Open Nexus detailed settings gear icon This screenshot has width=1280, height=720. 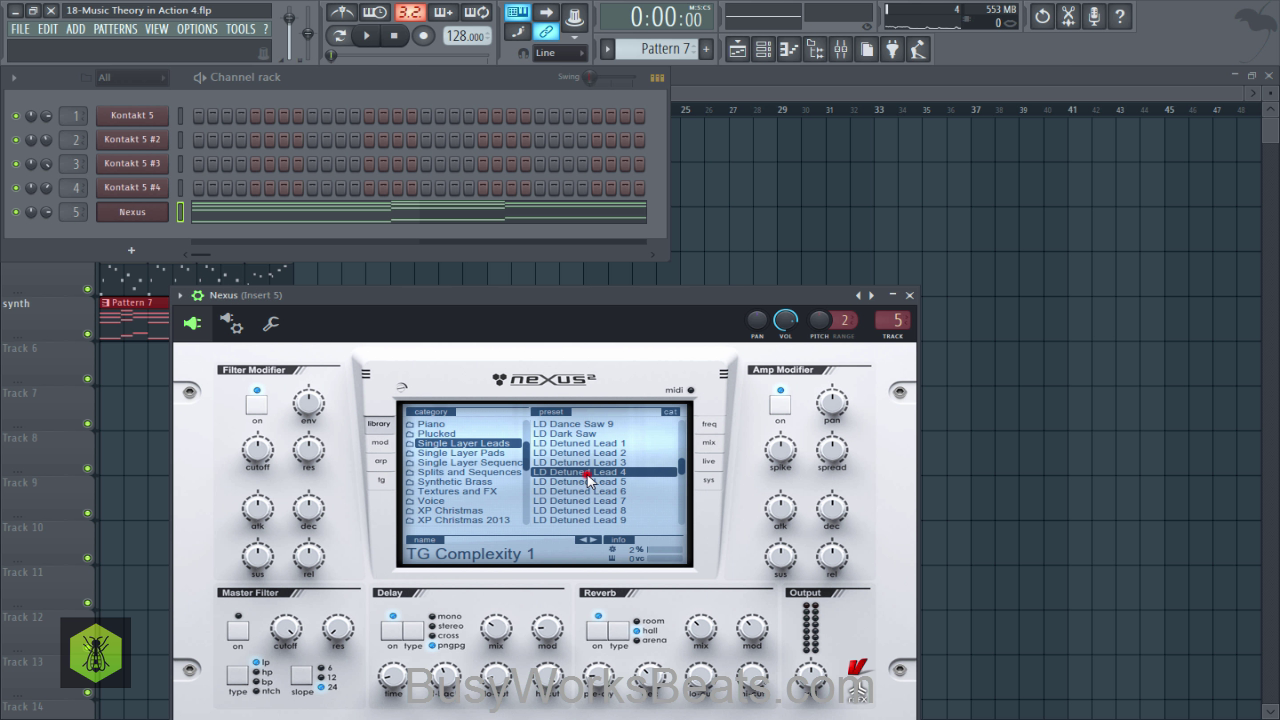click(x=231, y=323)
